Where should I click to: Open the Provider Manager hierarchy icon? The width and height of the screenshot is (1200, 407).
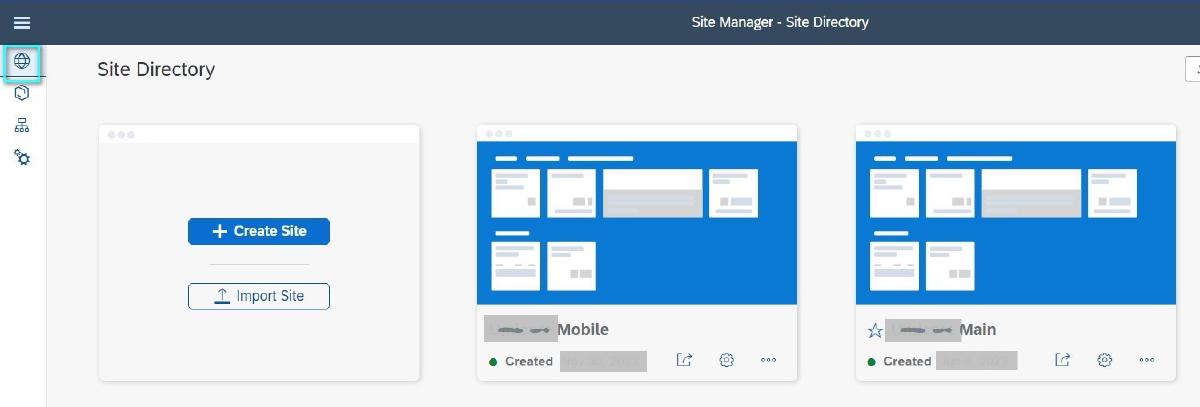[x=22, y=125]
